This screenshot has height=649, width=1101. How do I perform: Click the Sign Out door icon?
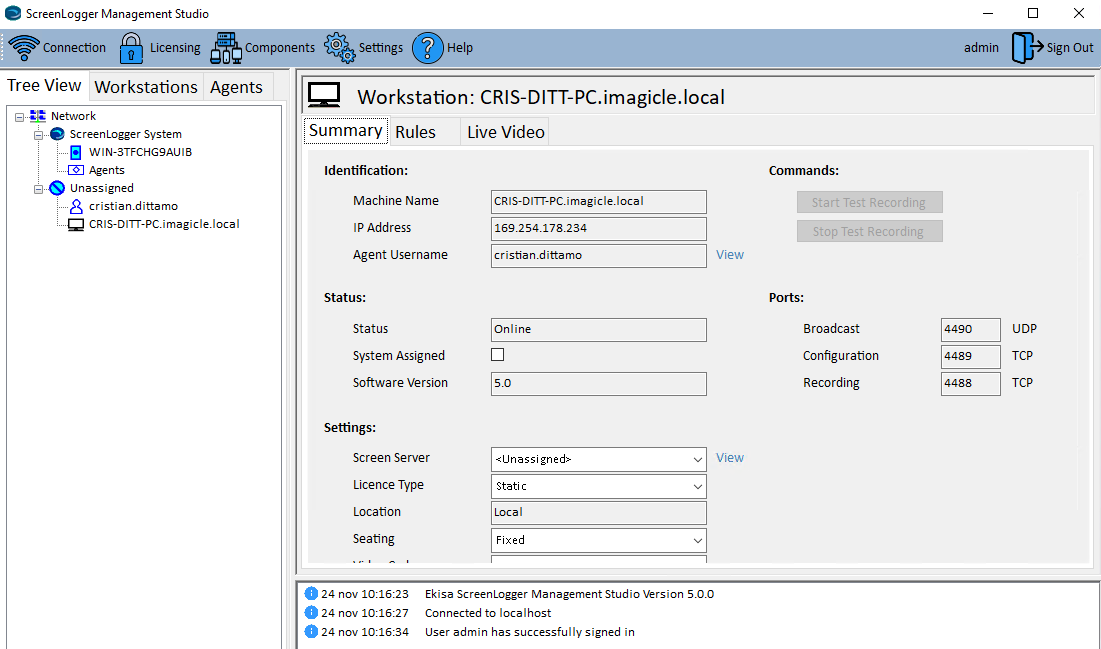tap(1026, 48)
